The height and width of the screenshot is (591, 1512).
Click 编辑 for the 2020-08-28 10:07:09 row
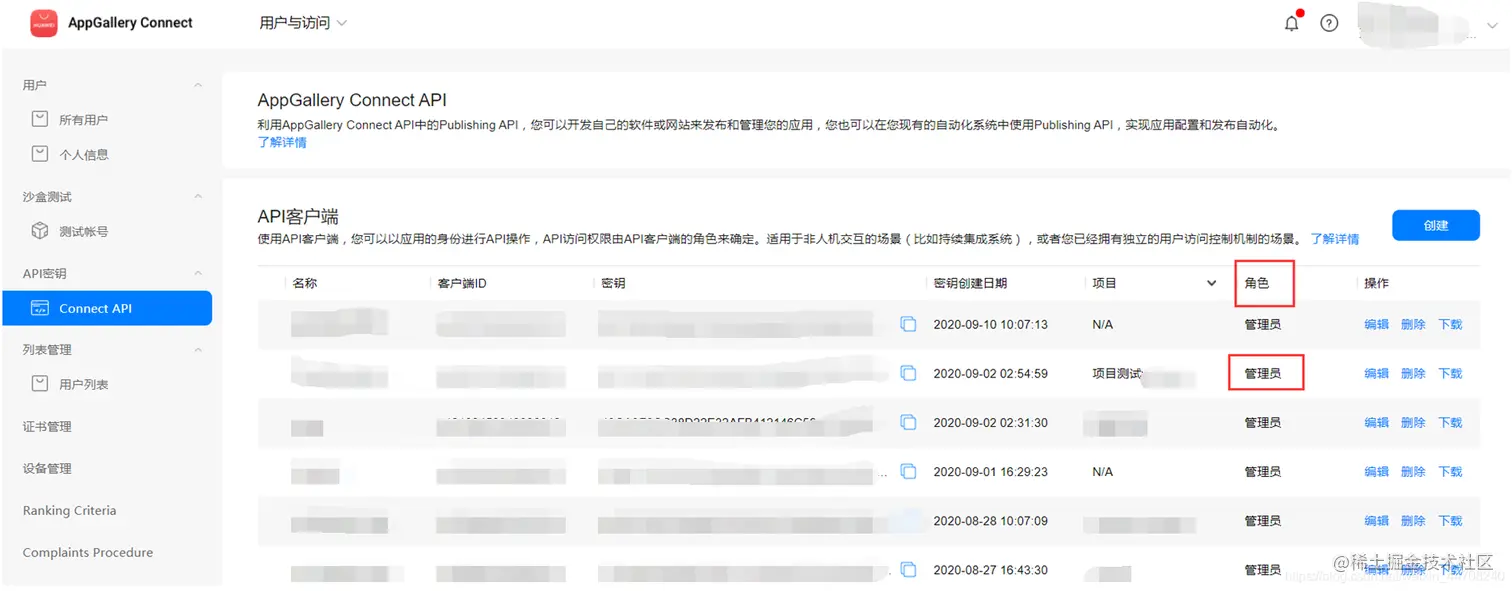point(1376,520)
